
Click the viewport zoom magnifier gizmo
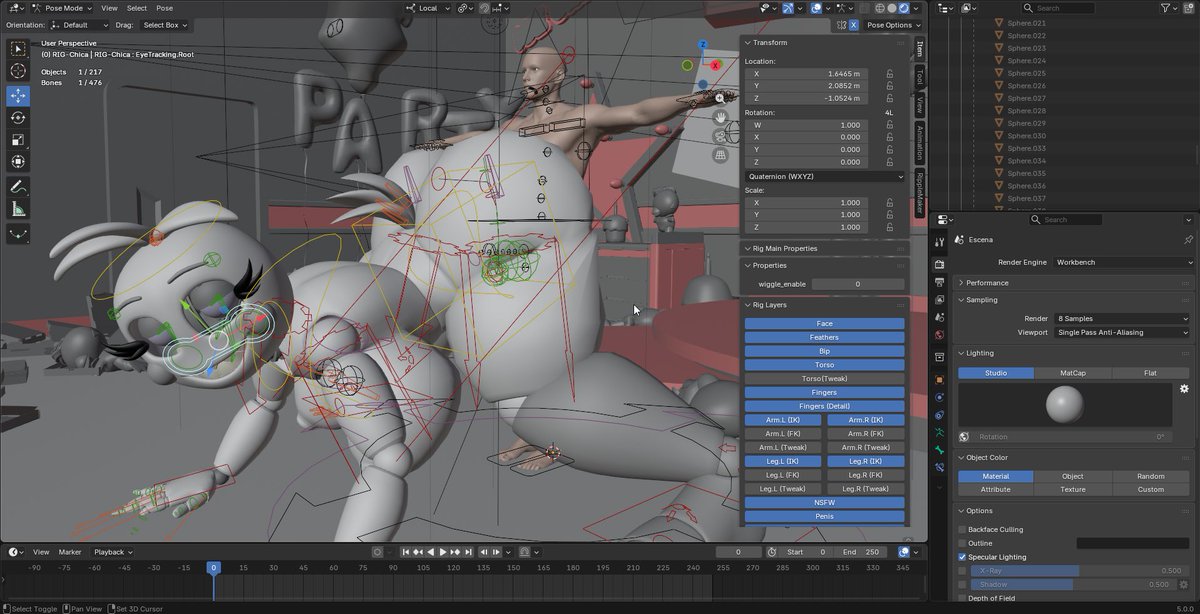pos(720,98)
